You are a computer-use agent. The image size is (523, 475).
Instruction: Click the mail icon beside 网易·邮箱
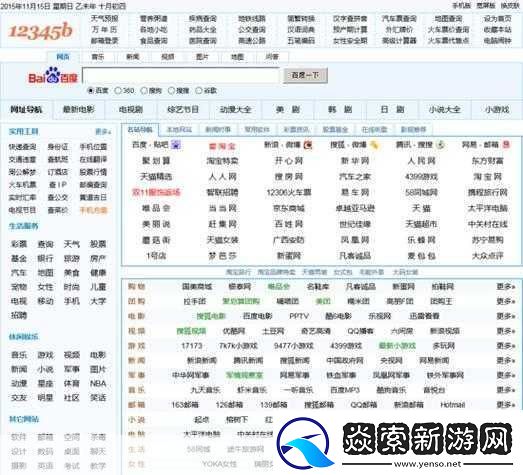click(506, 145)
